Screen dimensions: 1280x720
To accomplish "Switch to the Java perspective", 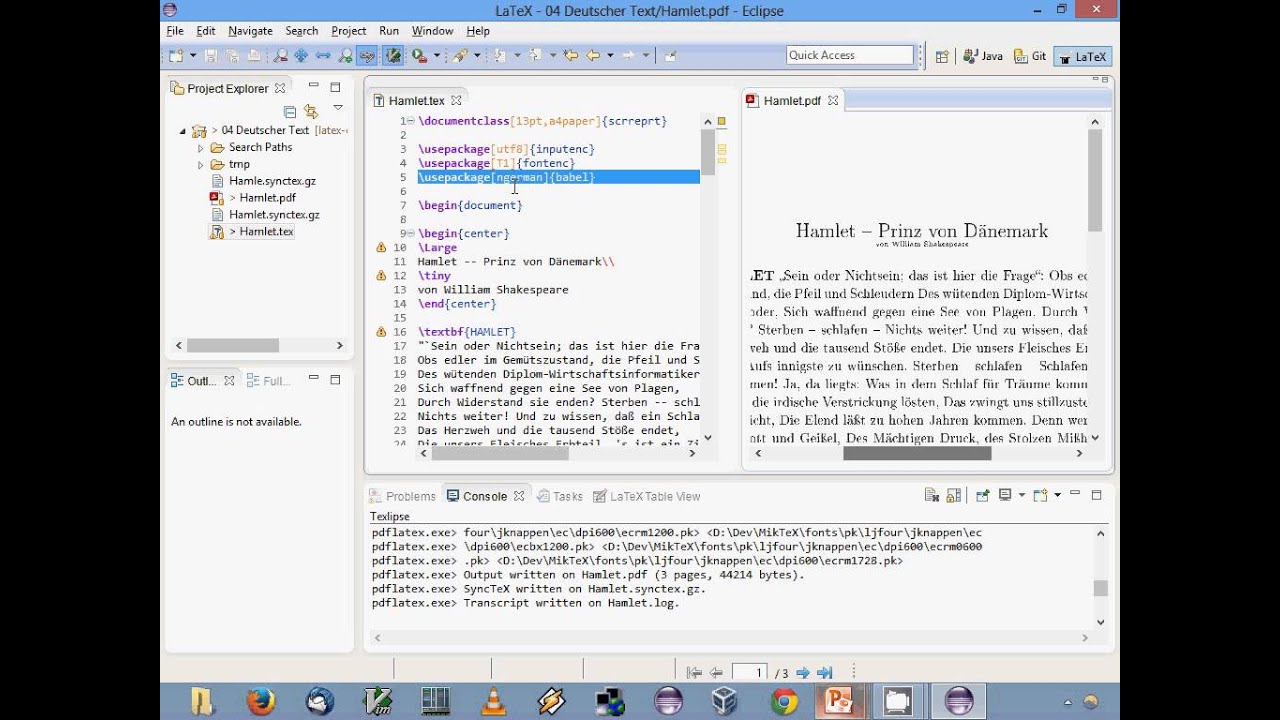I will click(983, 56).
